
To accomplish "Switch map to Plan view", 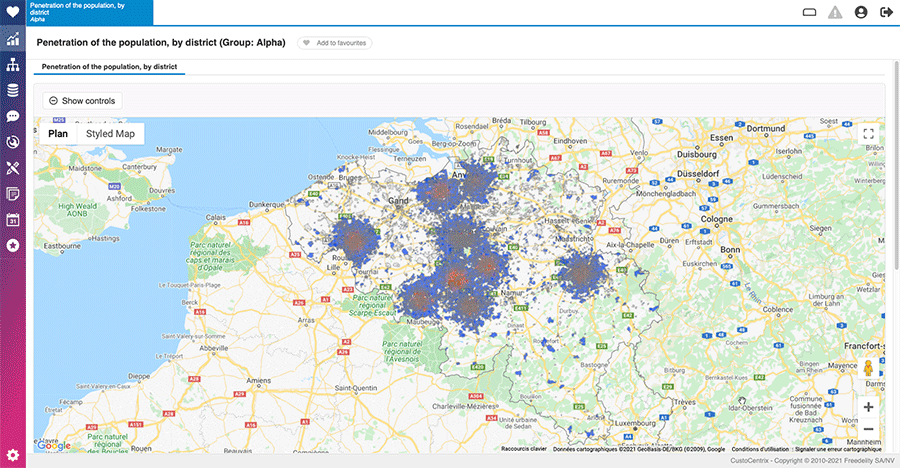I will (58, 133).
